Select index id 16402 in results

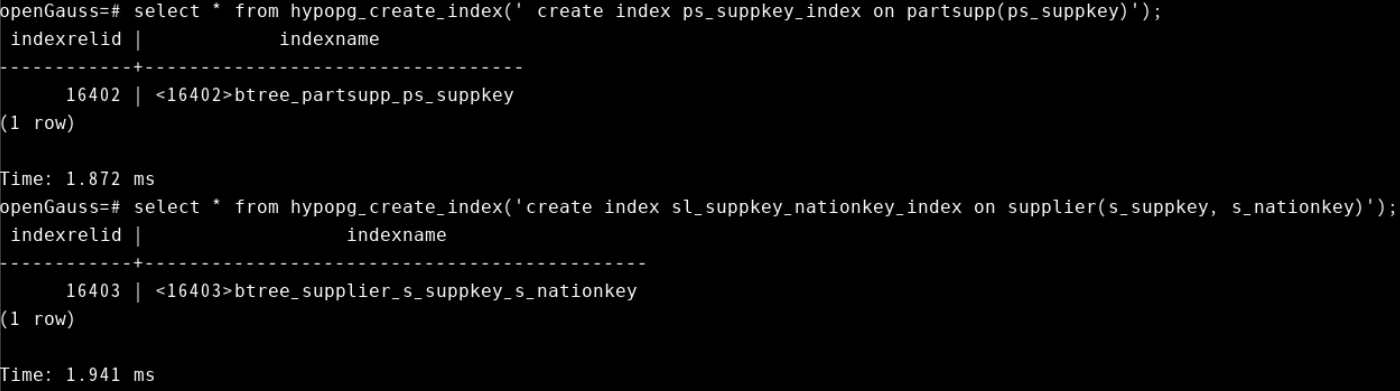(x=94, y=96)
